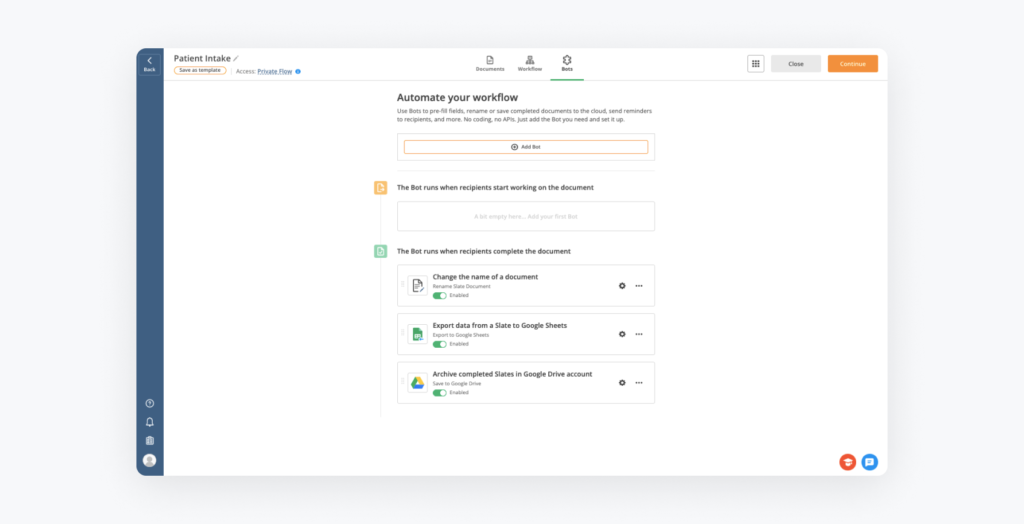The height and width of the screenshot is (524, 1024).
Task: Edit flow name with pencil icon
Action: [x=237, y=58]
